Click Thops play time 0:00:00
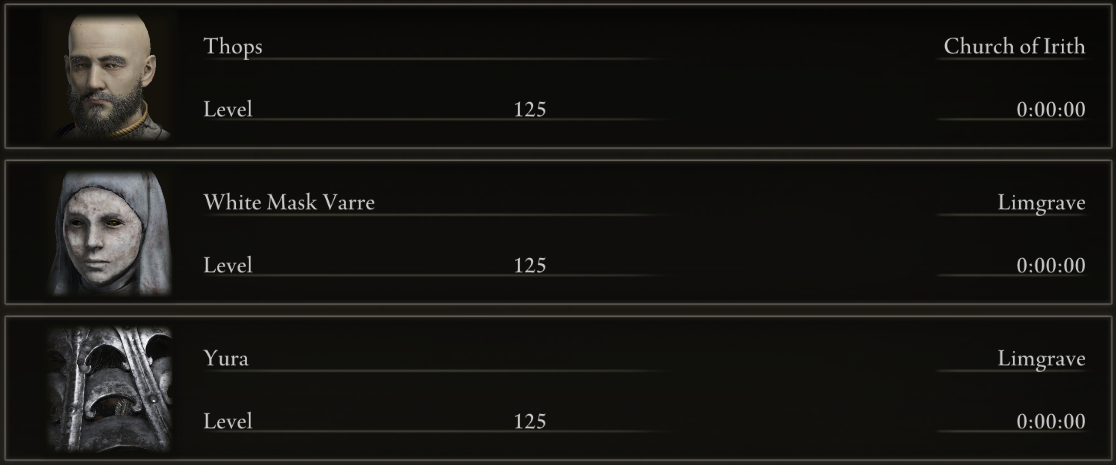 click(x=1051, y=110)
